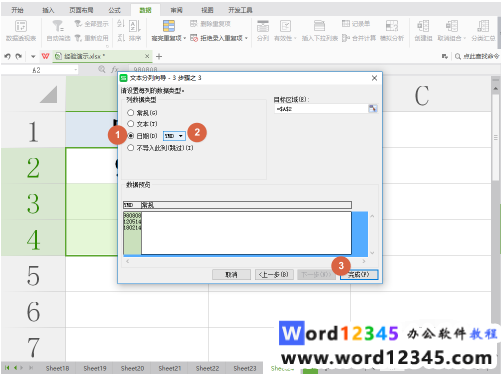Click the 高亮重复项 highlight duplicates icon
This screenshot has width=502, height=374.
pyautogui.click(x=169, y=26)
